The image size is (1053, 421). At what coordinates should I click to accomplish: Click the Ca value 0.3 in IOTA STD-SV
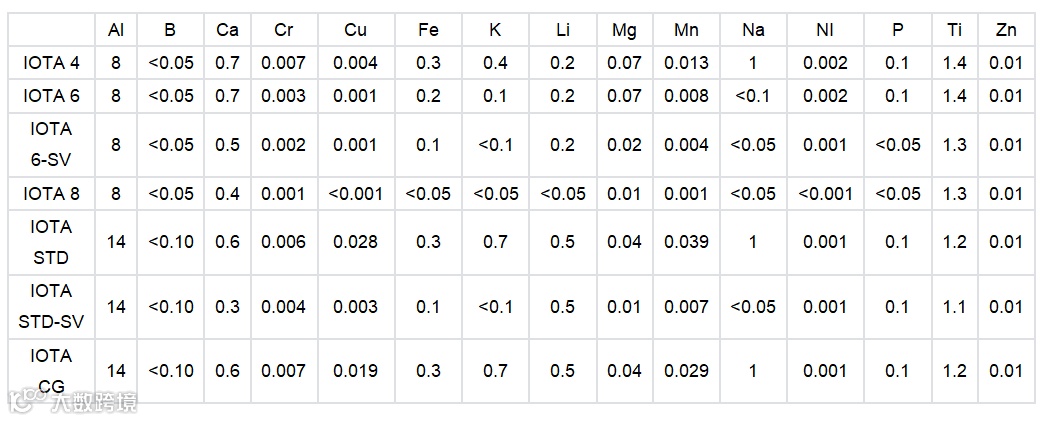point(227,306)
